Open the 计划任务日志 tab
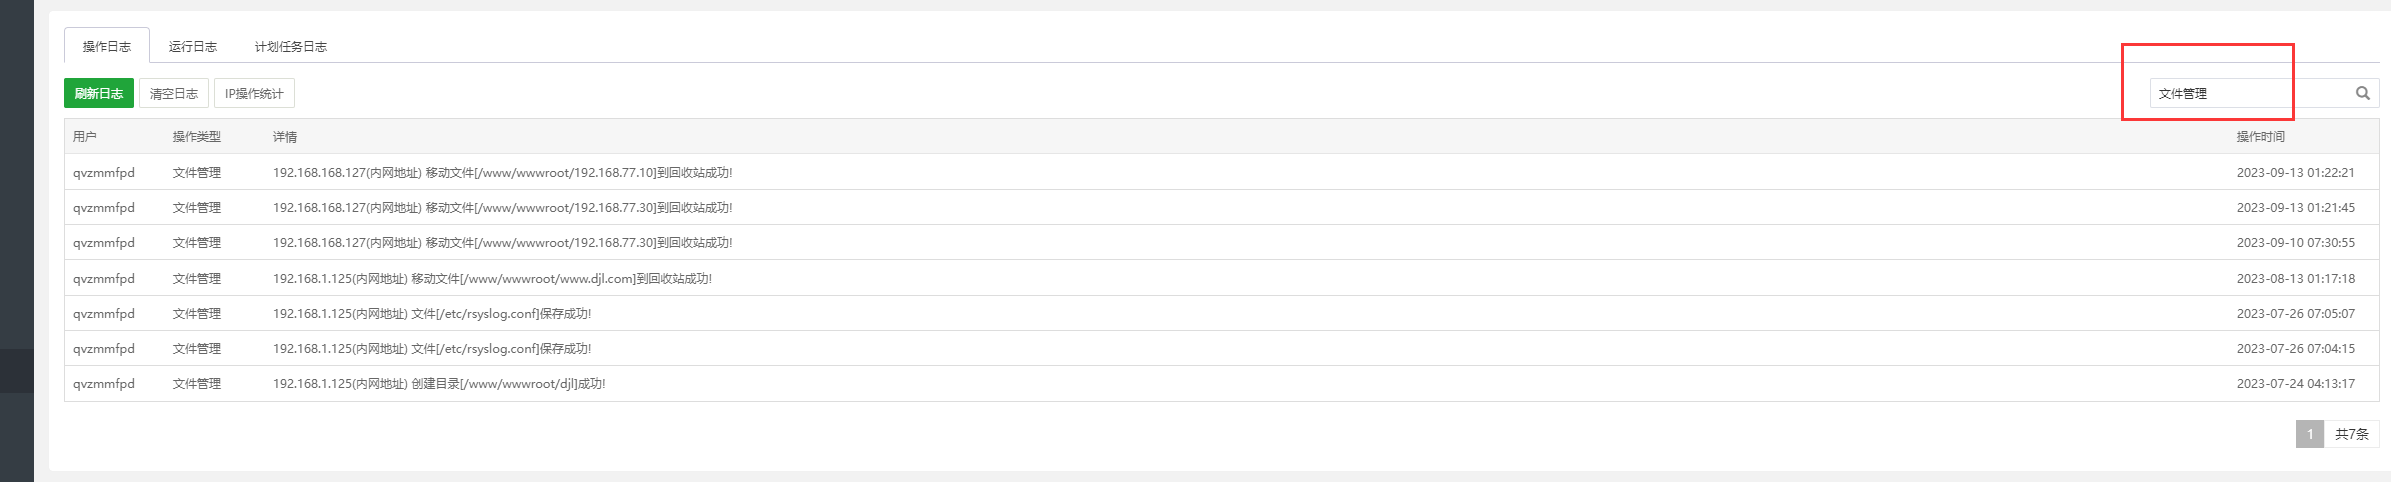This screenshot has width=2391, height=482. click(x=291, y=46)
